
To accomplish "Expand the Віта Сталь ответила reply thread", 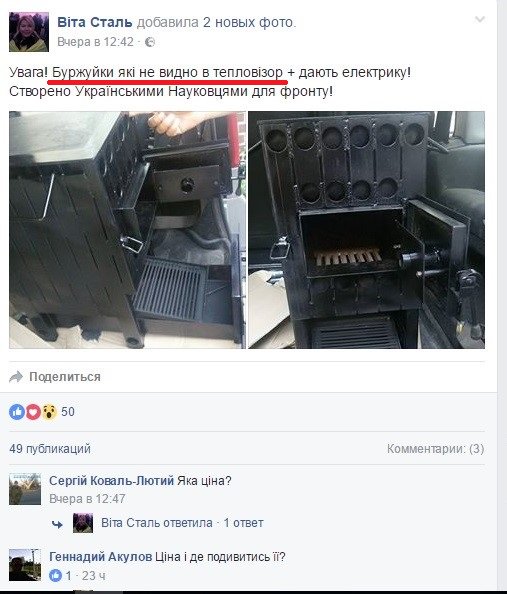I will (x=182, y=523).
